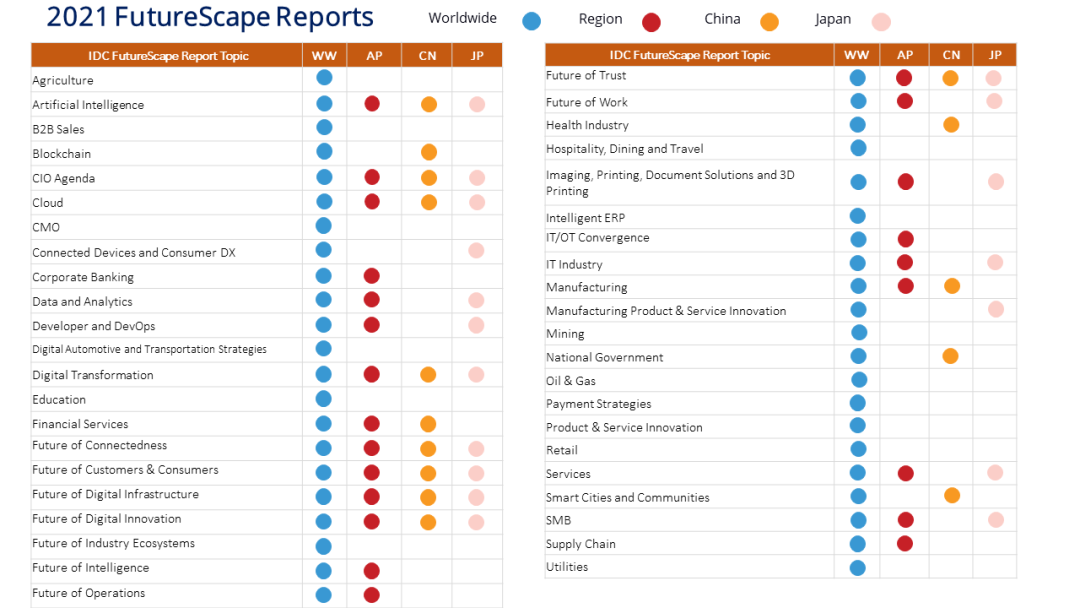Click the Connected Devices JP pink dot
This screenshot has height=608, width=1080.
476,251
